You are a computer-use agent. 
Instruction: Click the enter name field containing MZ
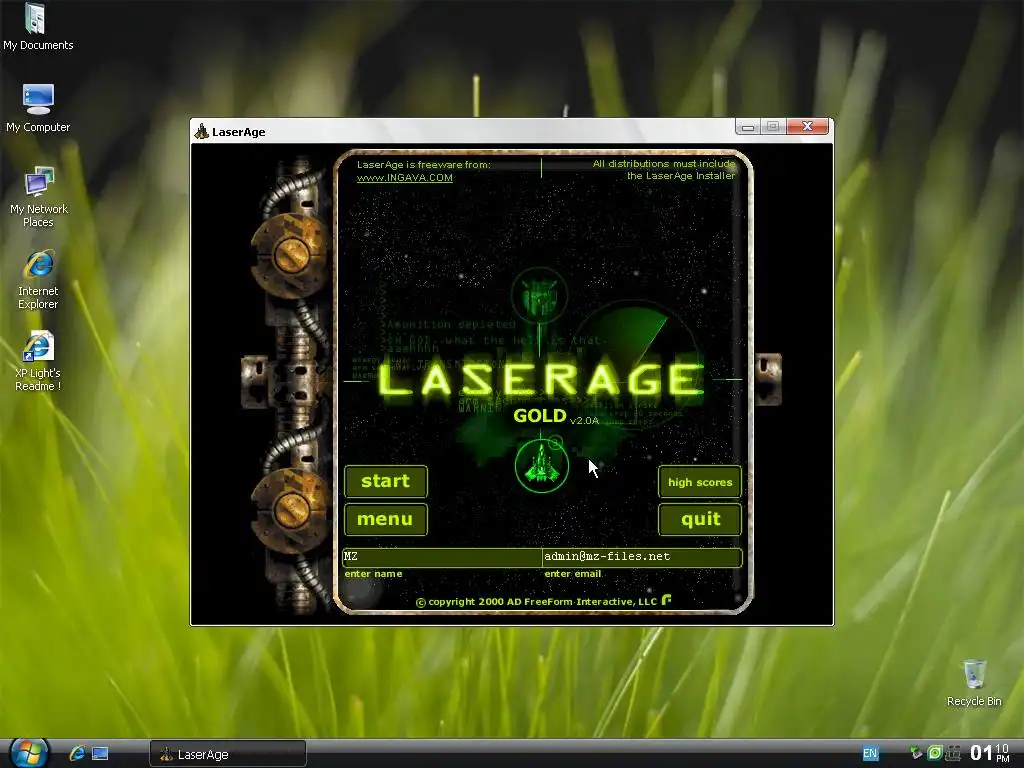442,556
